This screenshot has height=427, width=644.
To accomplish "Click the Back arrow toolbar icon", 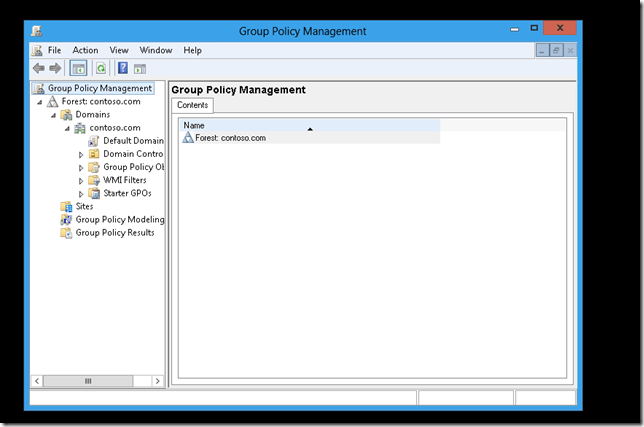I will click(39, 68).
